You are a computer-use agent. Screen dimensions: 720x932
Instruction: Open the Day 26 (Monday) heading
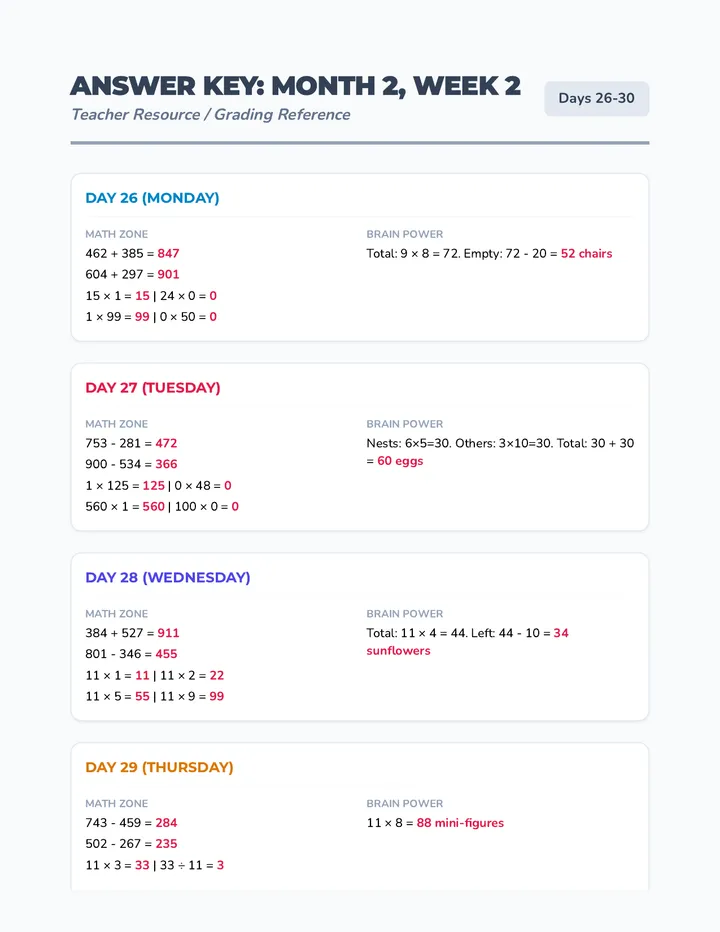pyautogui.click(x=152, y=198)
